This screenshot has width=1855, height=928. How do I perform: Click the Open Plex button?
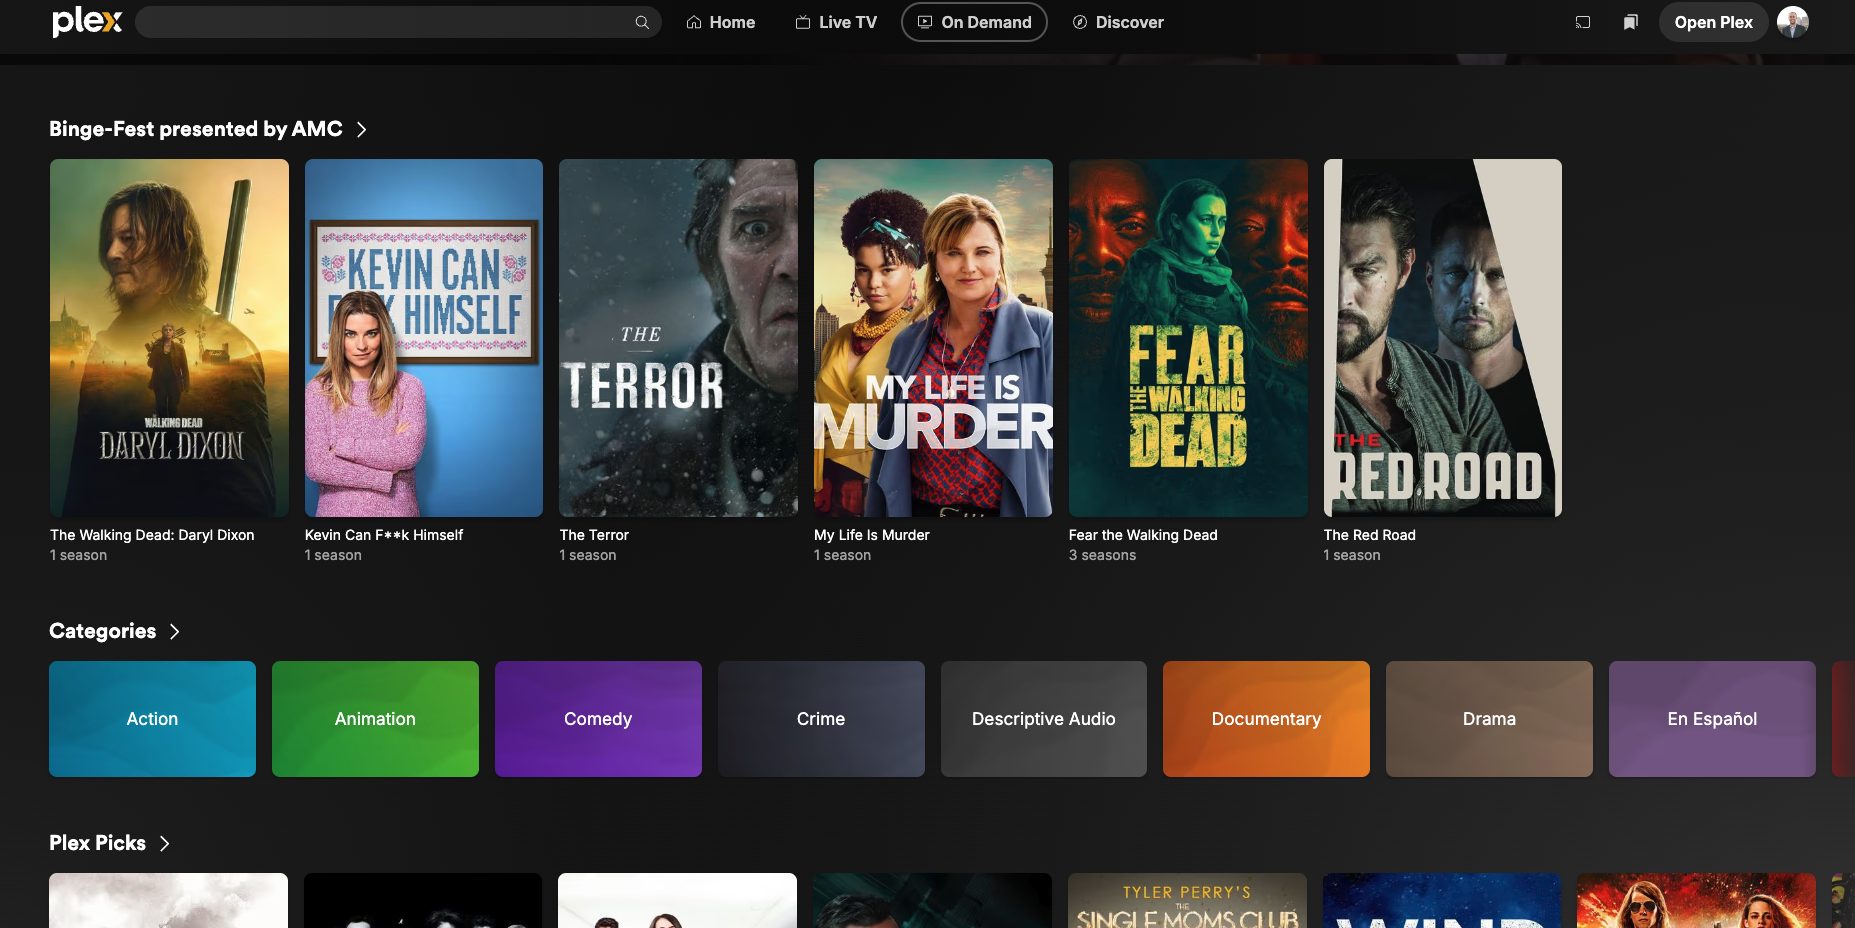click(x=1713, y=22)
